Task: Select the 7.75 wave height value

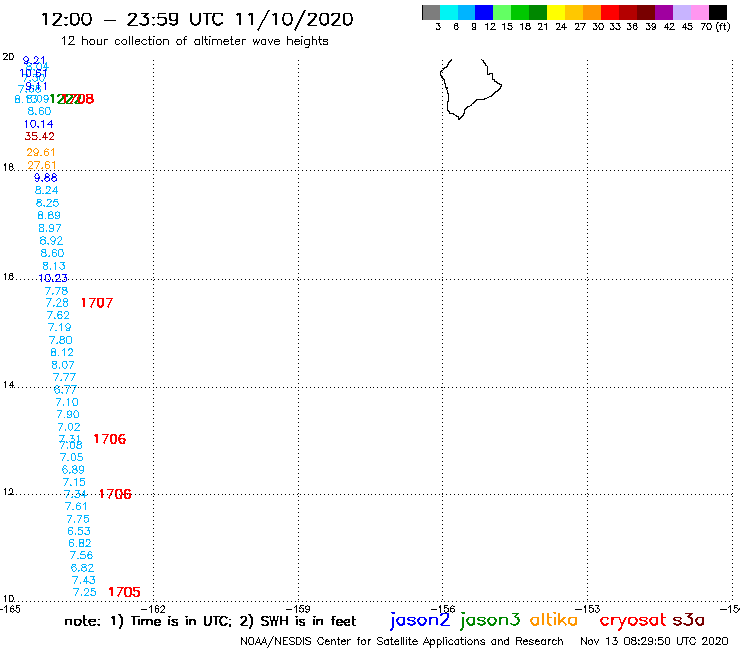Action: 78,519
